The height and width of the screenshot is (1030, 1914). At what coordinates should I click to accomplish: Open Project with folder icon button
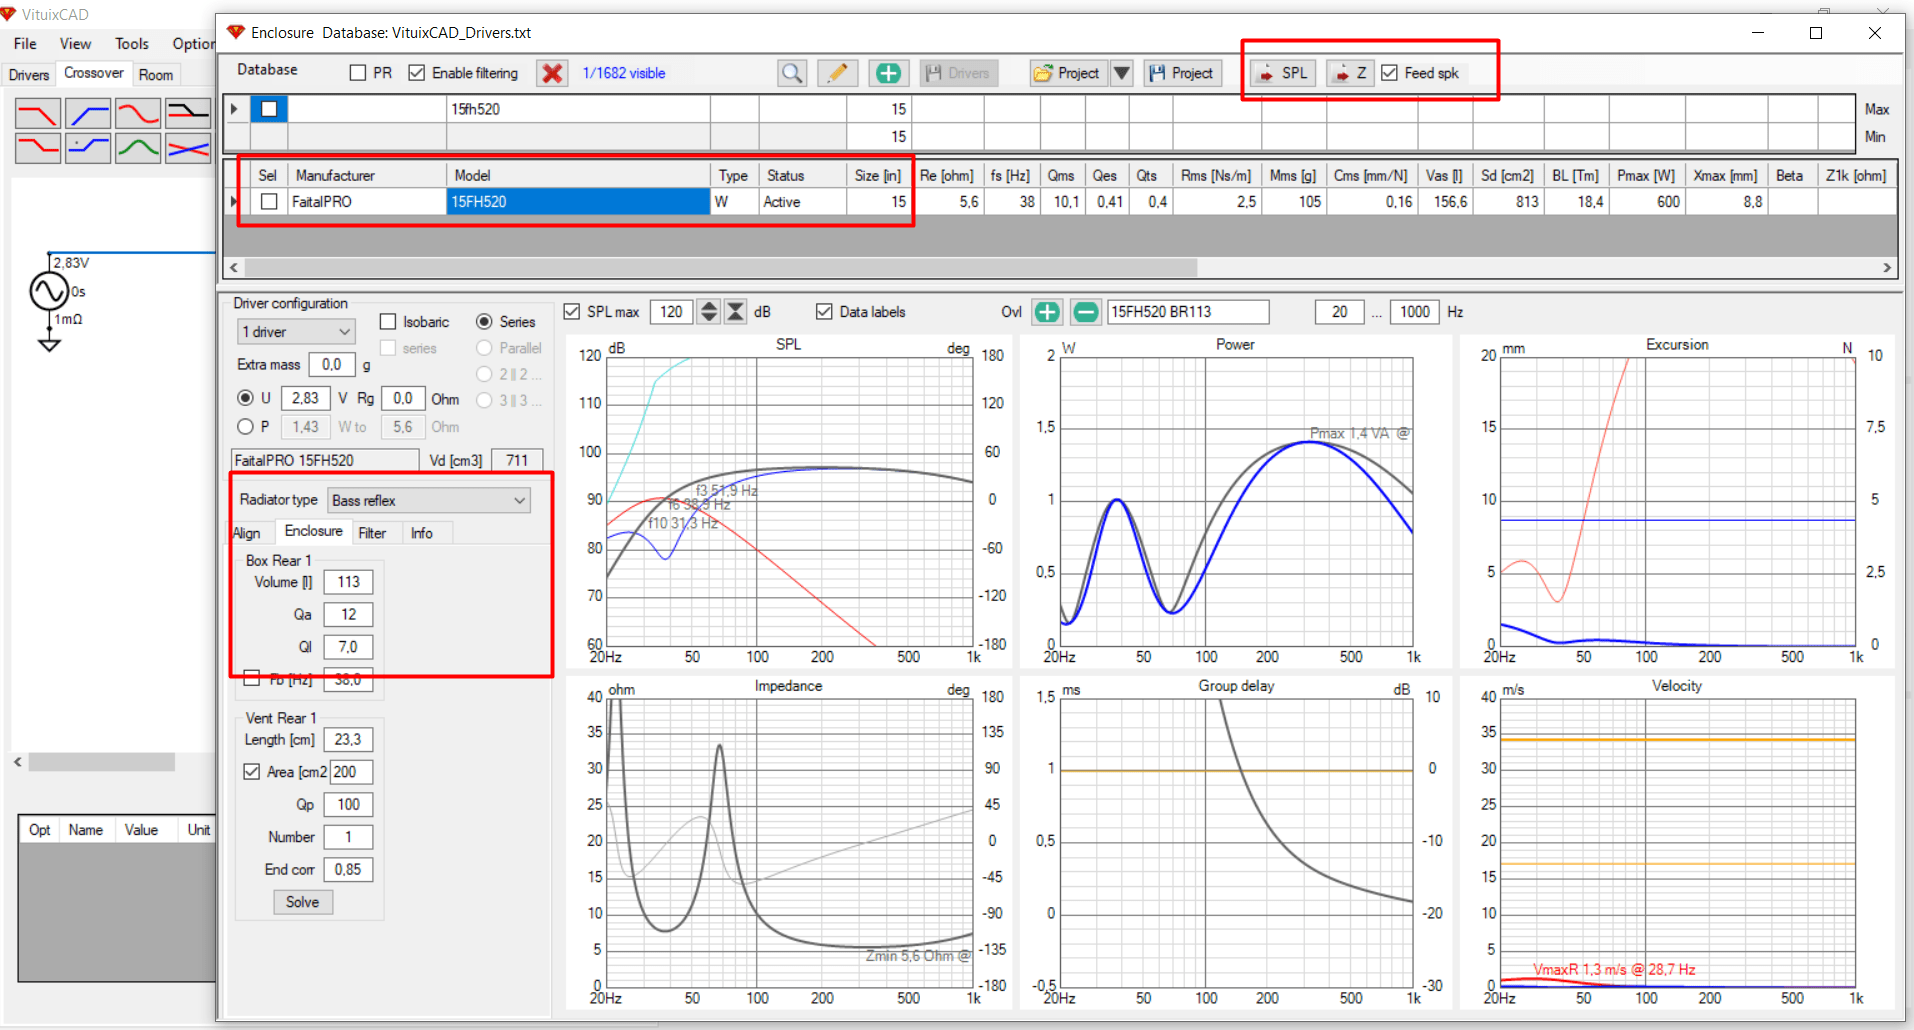[x=1068, y=73]
